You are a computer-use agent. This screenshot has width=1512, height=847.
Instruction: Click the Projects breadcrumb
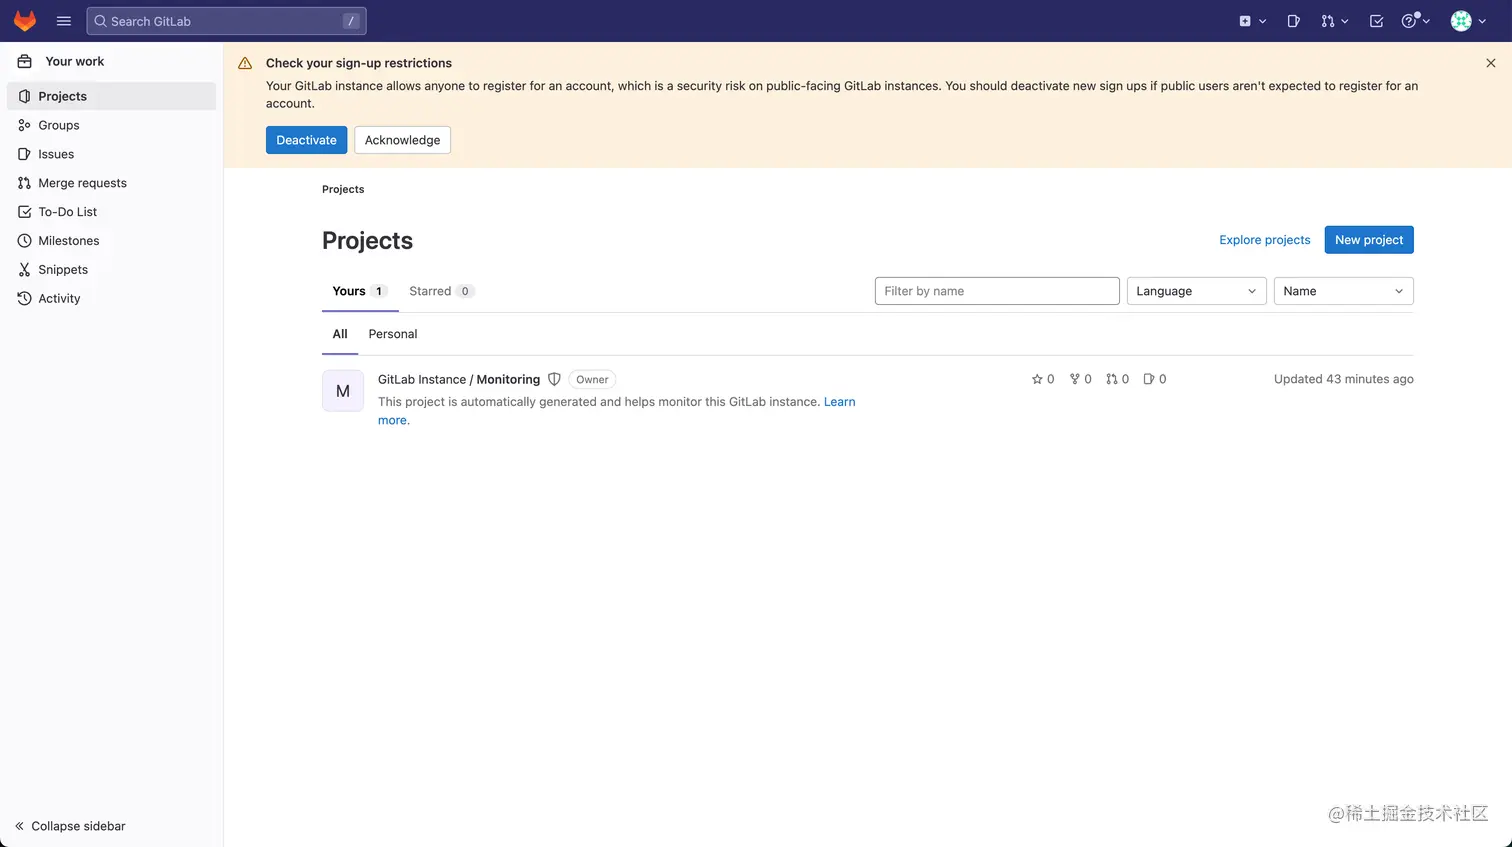[343, 189]
